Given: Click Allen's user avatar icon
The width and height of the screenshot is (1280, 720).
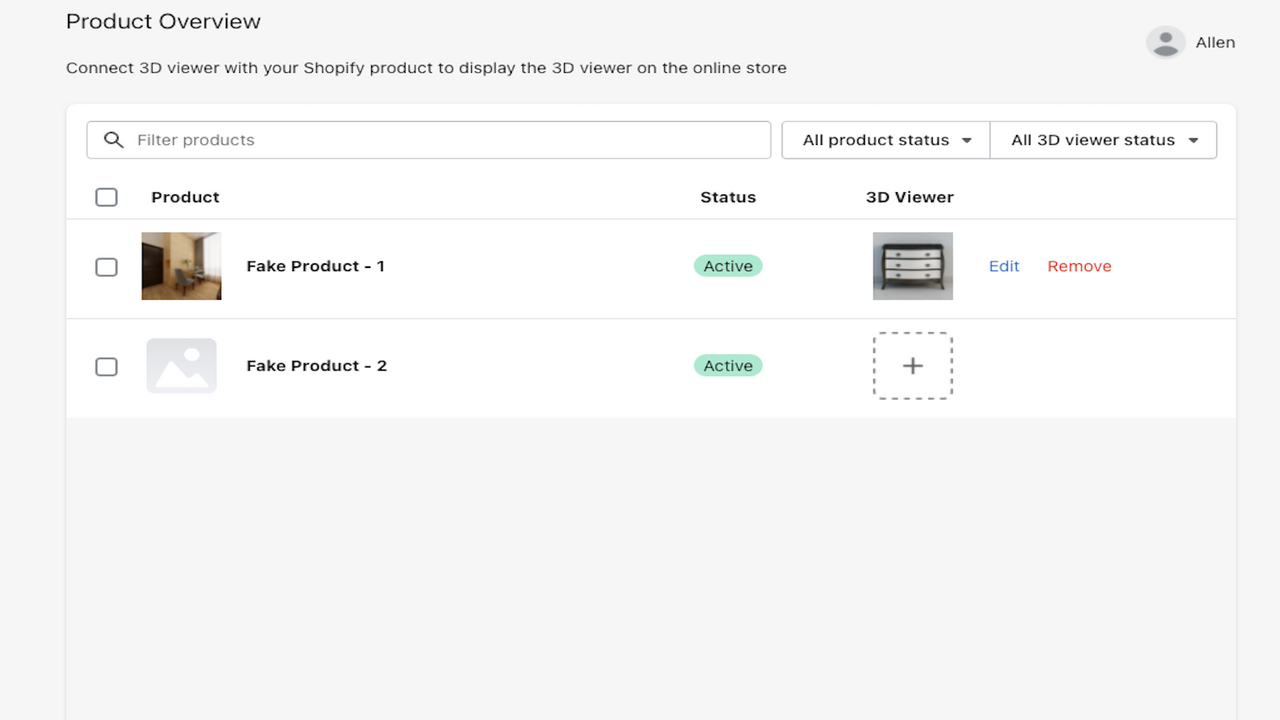Looking at the screenshot, I should click(x=1165, y=42).
